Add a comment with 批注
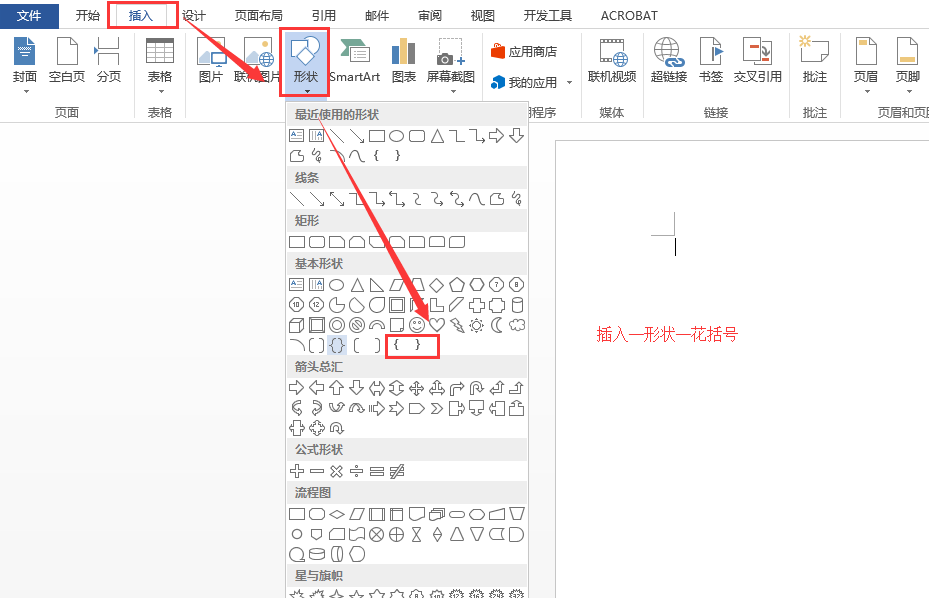Viewport: 929px width, 598px height. click(x=815, y=59)
